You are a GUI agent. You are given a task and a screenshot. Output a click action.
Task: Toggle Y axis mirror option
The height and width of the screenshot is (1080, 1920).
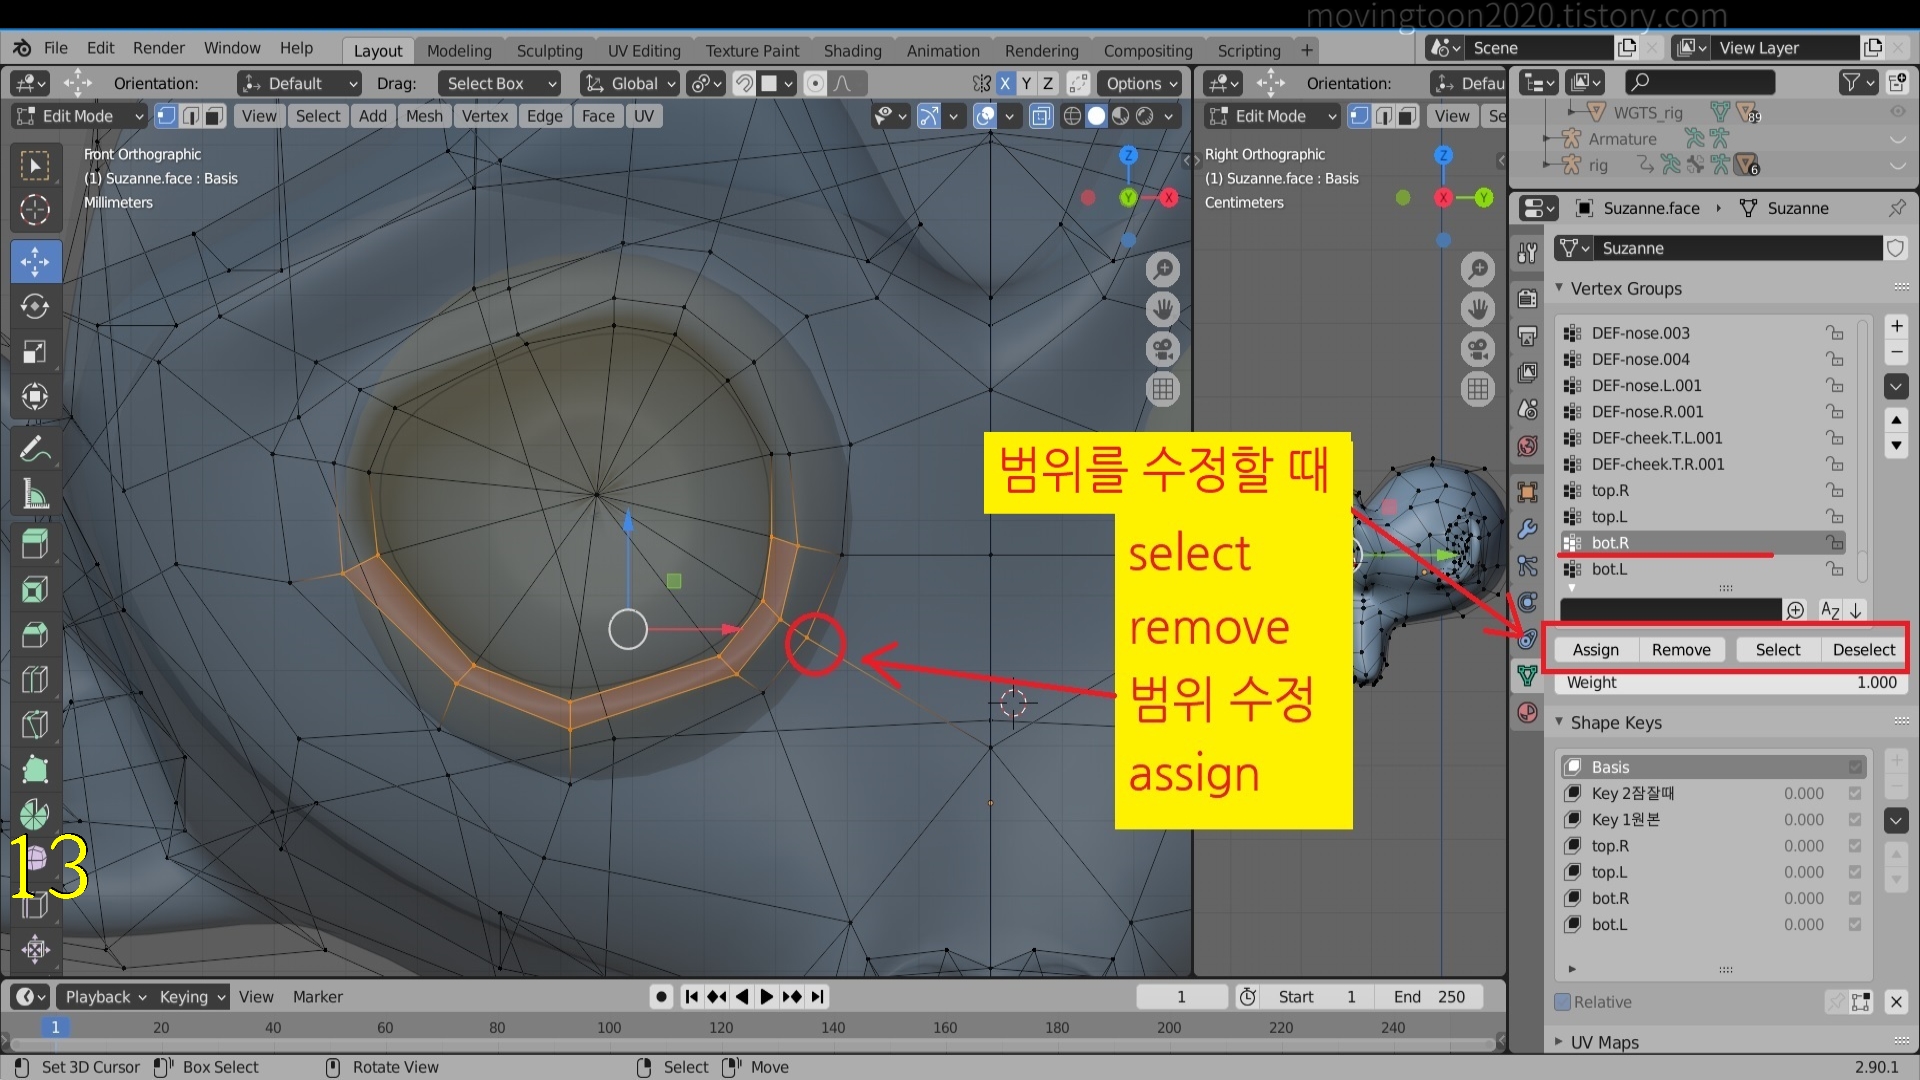click(1026, 84)
